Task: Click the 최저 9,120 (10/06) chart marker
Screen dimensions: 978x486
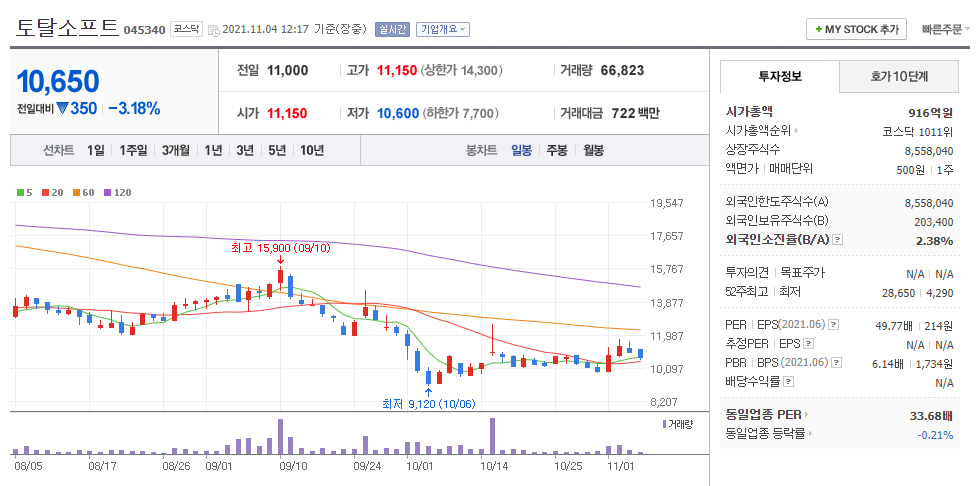Action: click(x=428, y=404)
